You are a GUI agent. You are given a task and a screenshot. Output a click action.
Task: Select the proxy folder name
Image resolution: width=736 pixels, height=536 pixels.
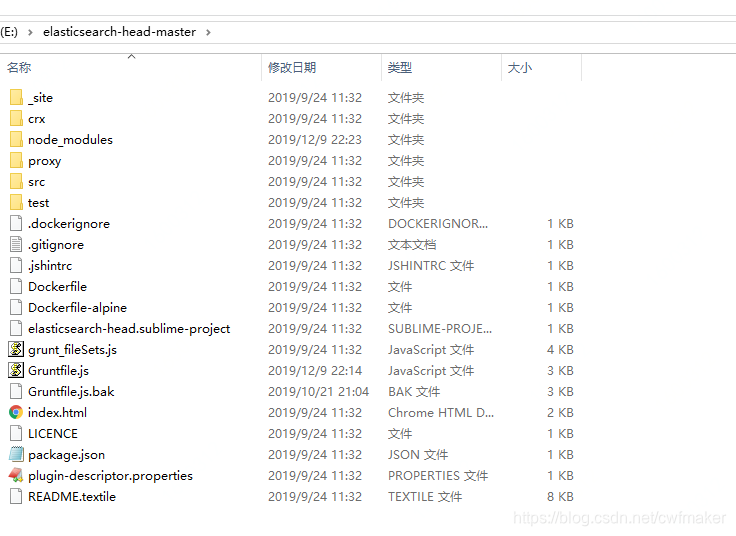pyautogui.click(x=45, y=161)
